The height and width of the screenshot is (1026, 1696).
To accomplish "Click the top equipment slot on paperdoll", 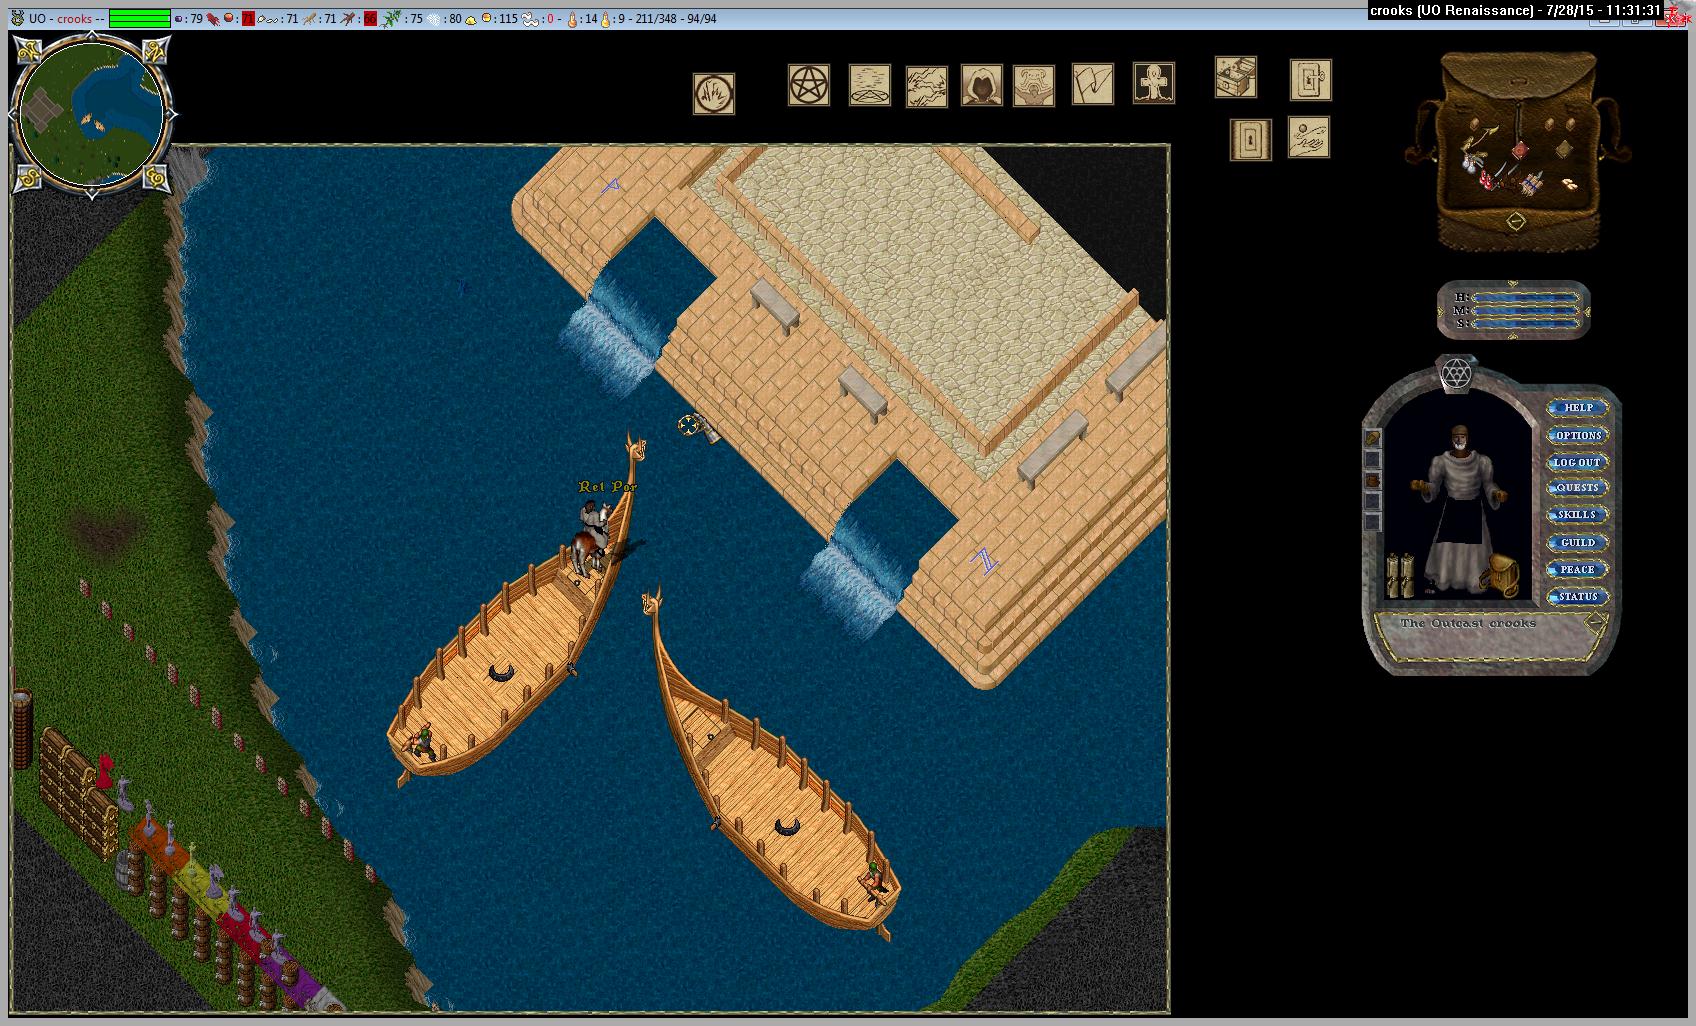I will pyautogui.click(x=1373, y=438).
